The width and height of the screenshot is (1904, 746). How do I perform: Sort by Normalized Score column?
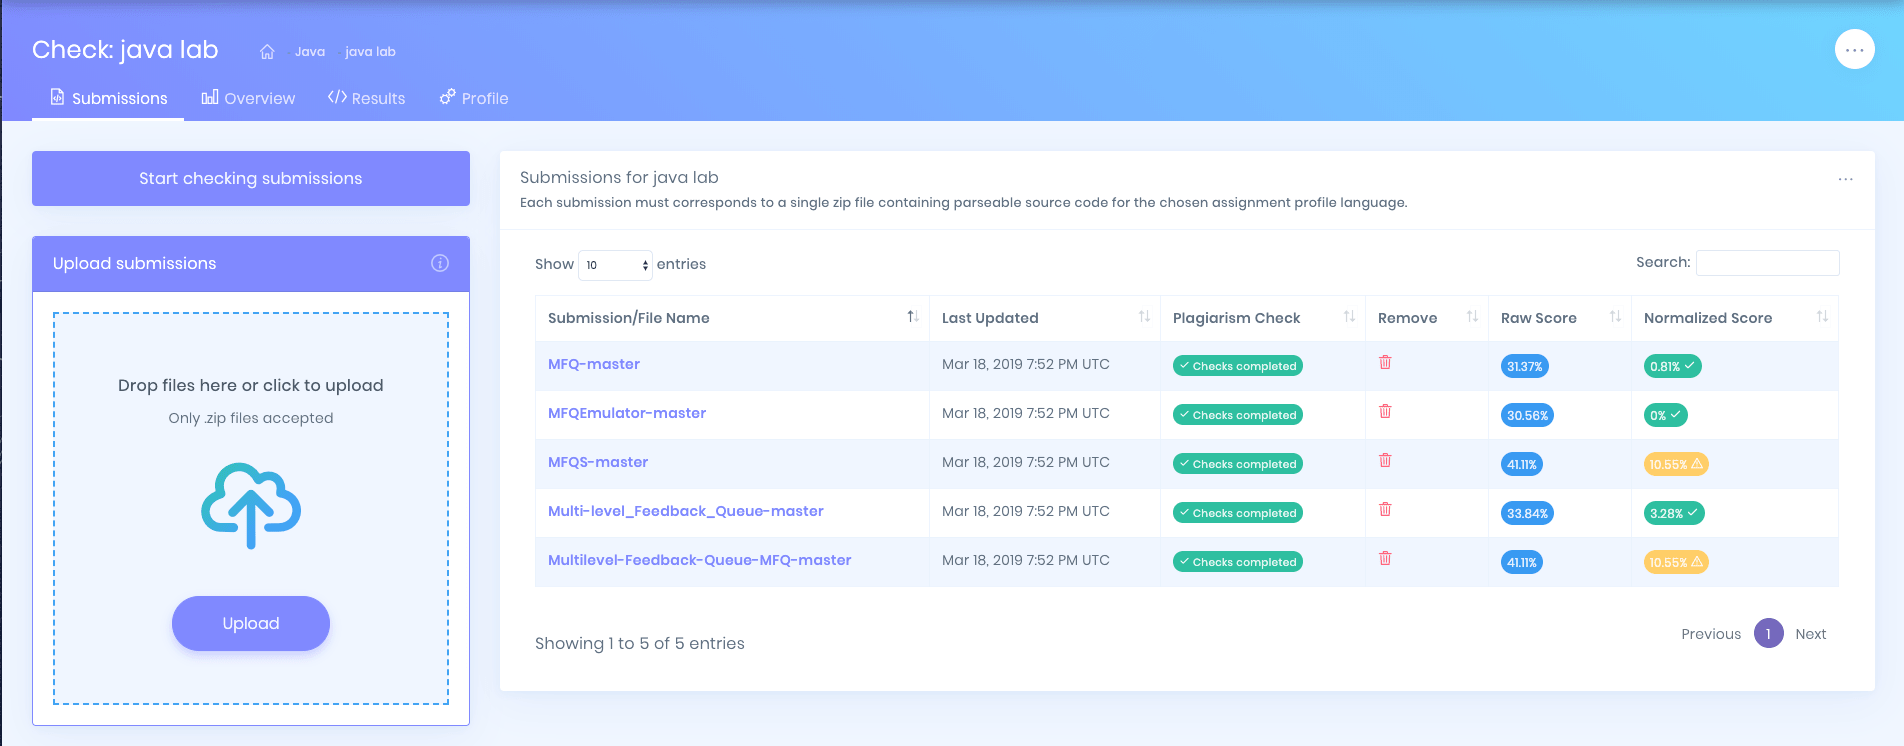pos(1735,318)
